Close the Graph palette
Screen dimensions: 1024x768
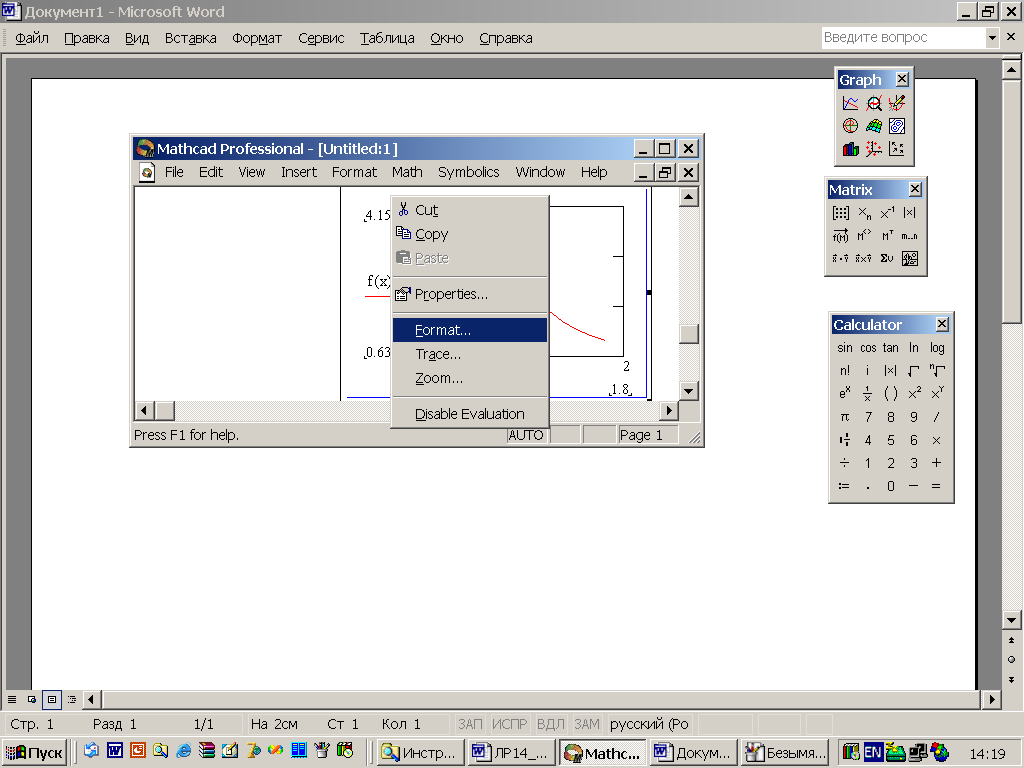click(x=902, y=79)
